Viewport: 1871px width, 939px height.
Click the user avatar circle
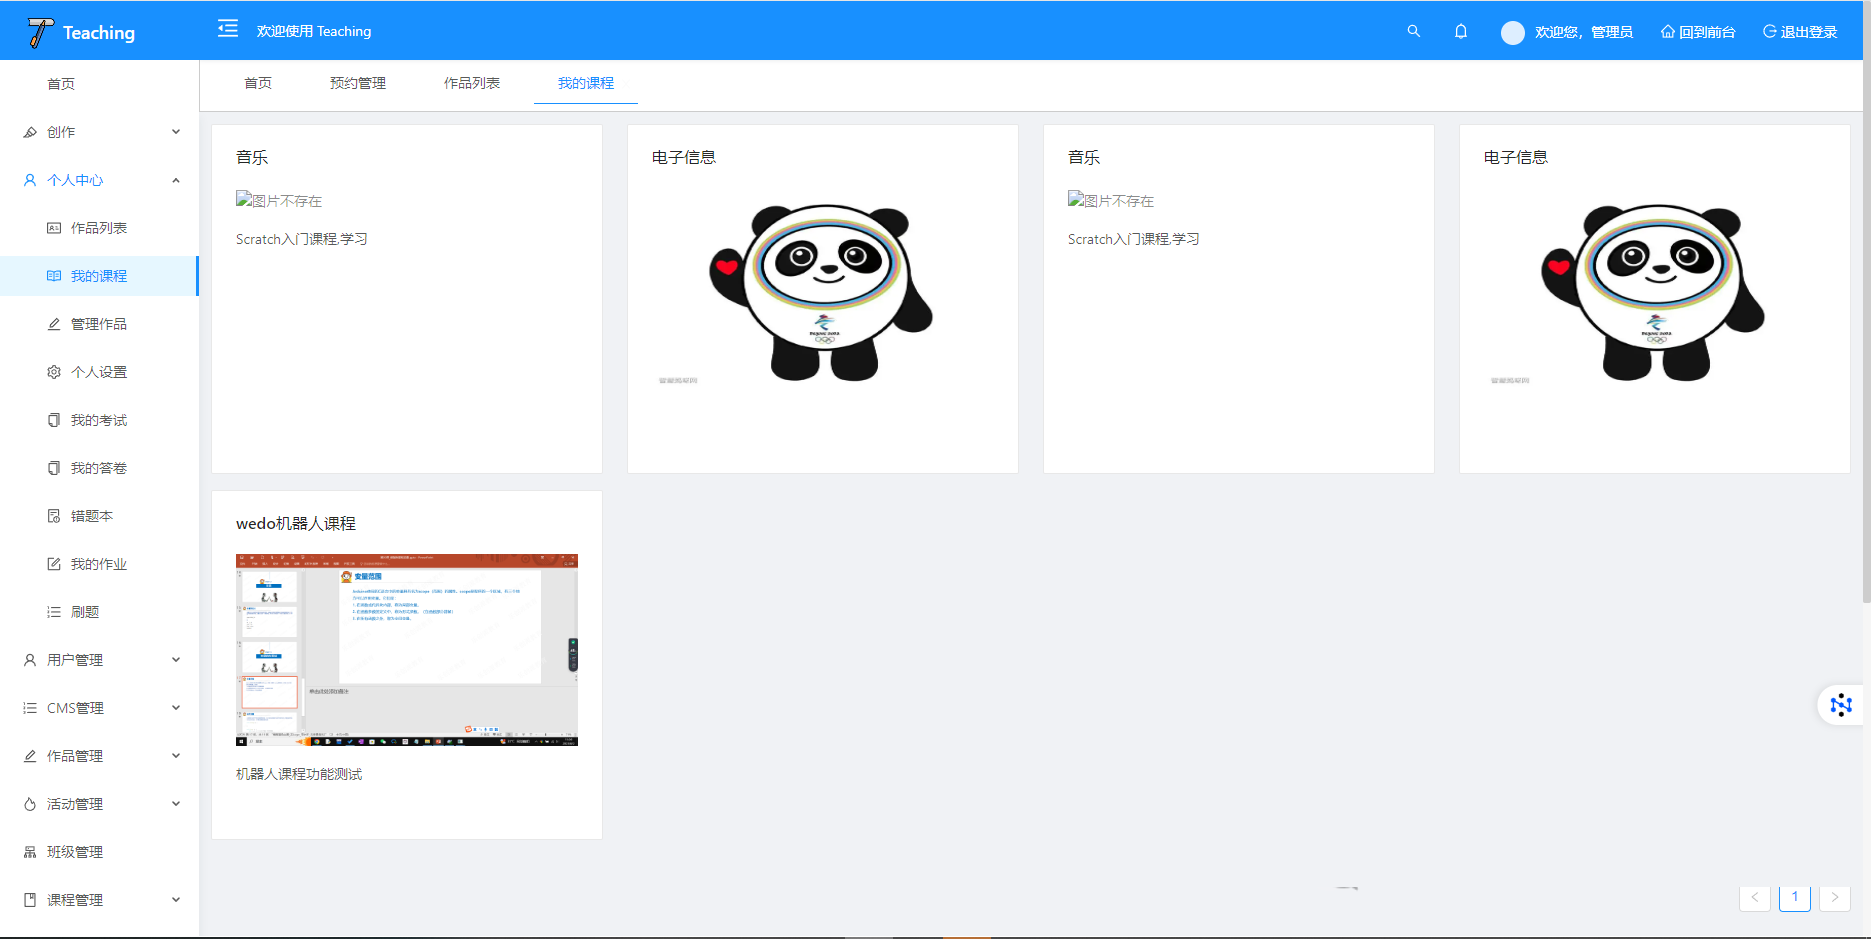pos(1512,32)
